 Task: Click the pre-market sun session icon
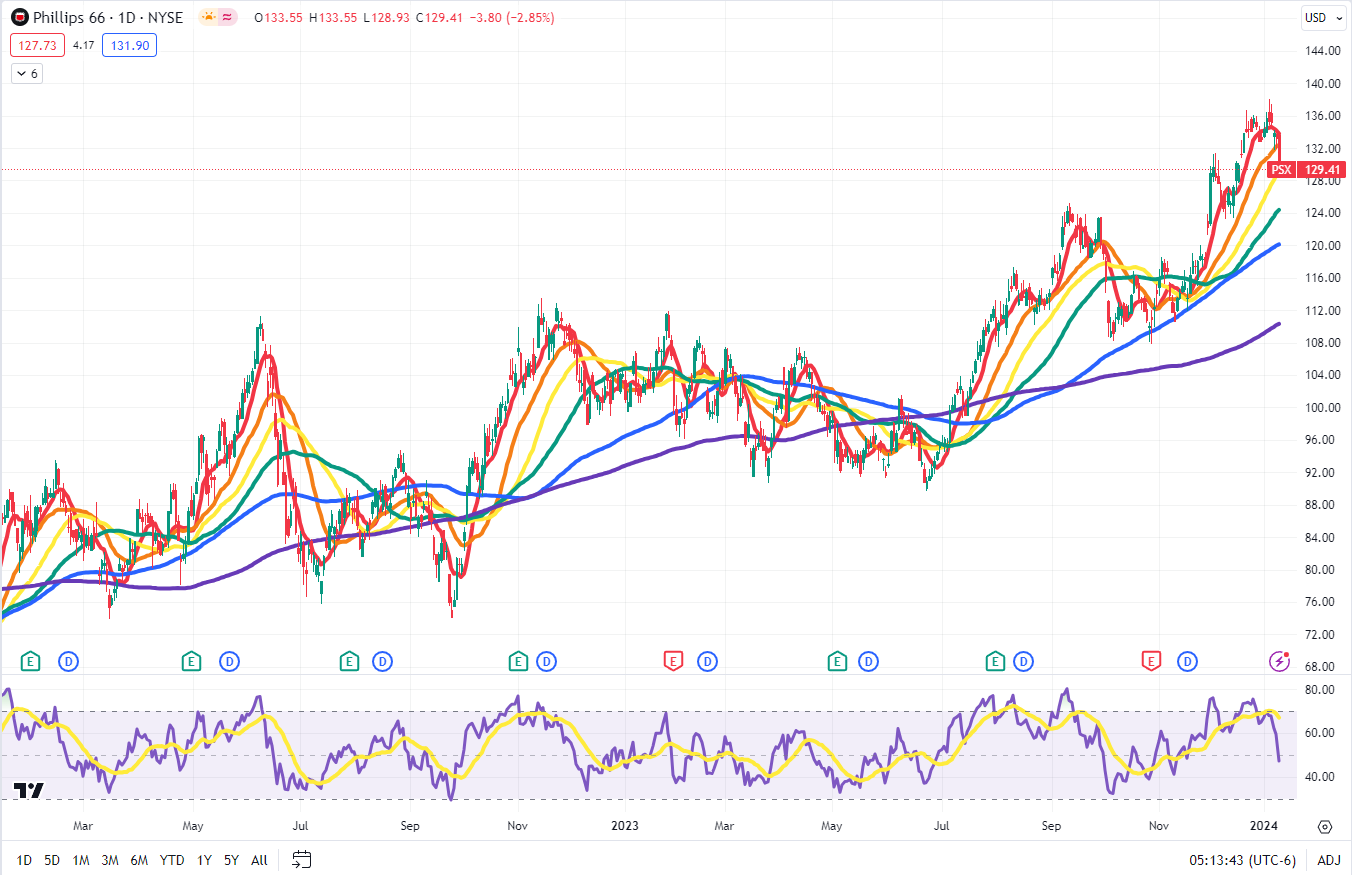209,17
